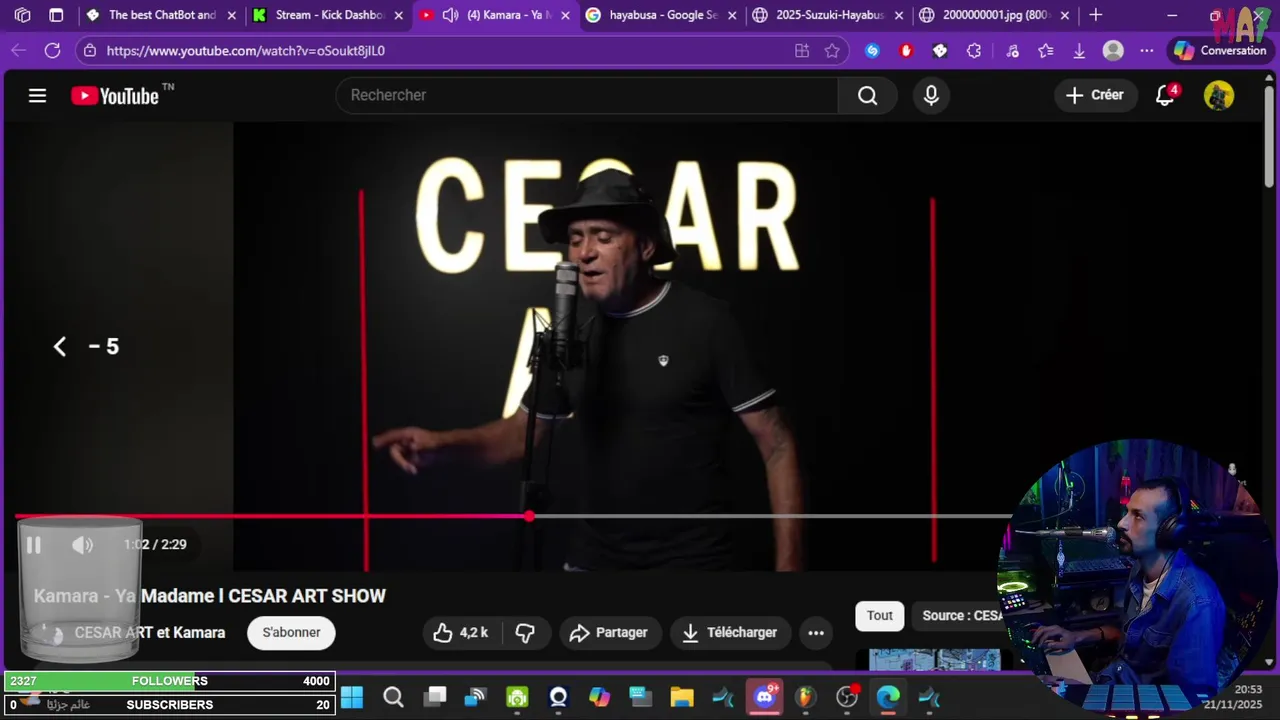This screenshot has height=720, width=1280.
Task: Open the browser favorites list icon
Action: click(x=1045, y=50)
